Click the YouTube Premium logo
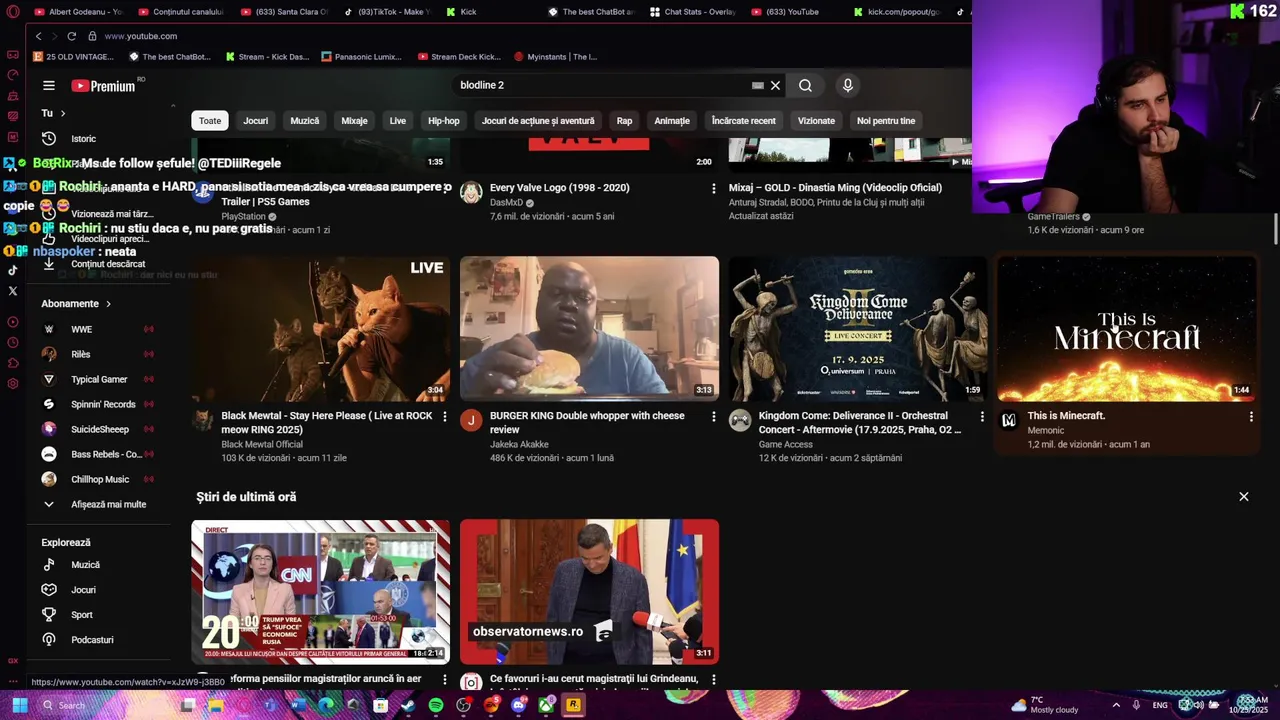1280x720 pixels. pyautogui.click(x=103, y=86)
